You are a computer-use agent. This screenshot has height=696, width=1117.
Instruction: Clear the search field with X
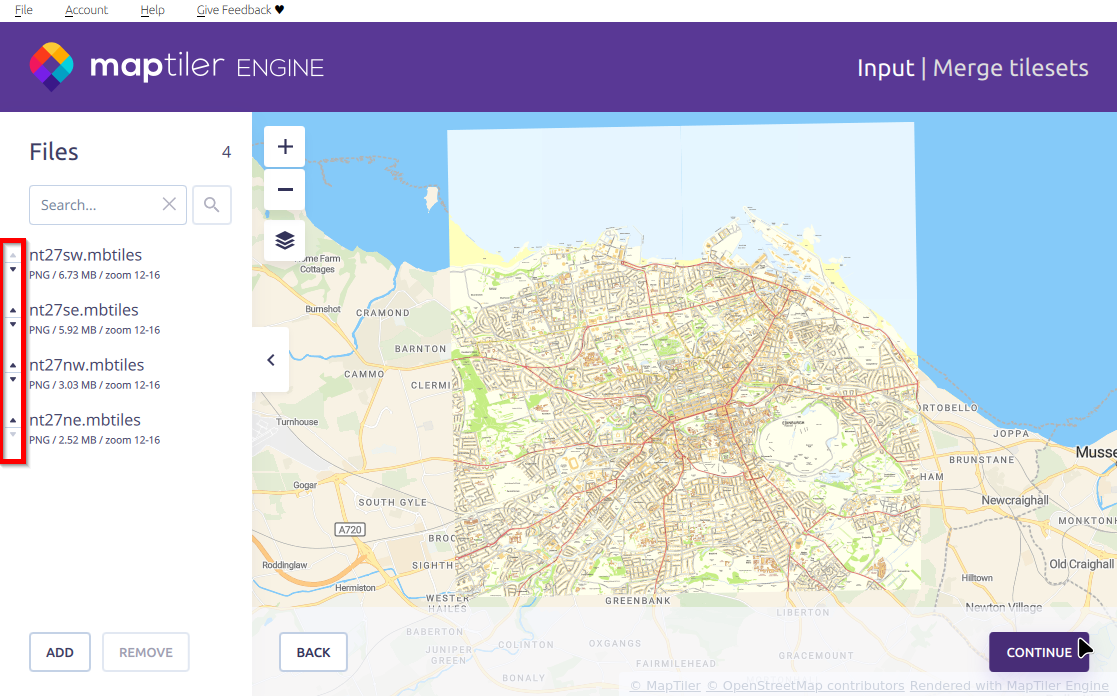169,205
